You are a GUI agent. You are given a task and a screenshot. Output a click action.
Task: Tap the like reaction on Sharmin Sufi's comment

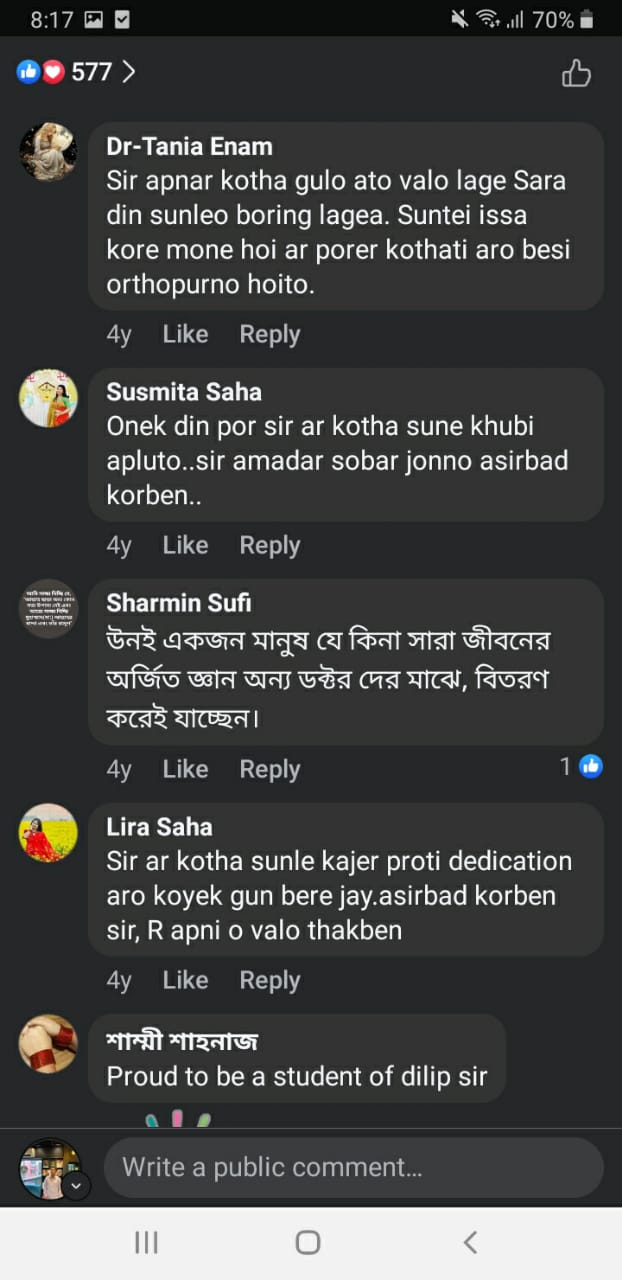point(591,767)
